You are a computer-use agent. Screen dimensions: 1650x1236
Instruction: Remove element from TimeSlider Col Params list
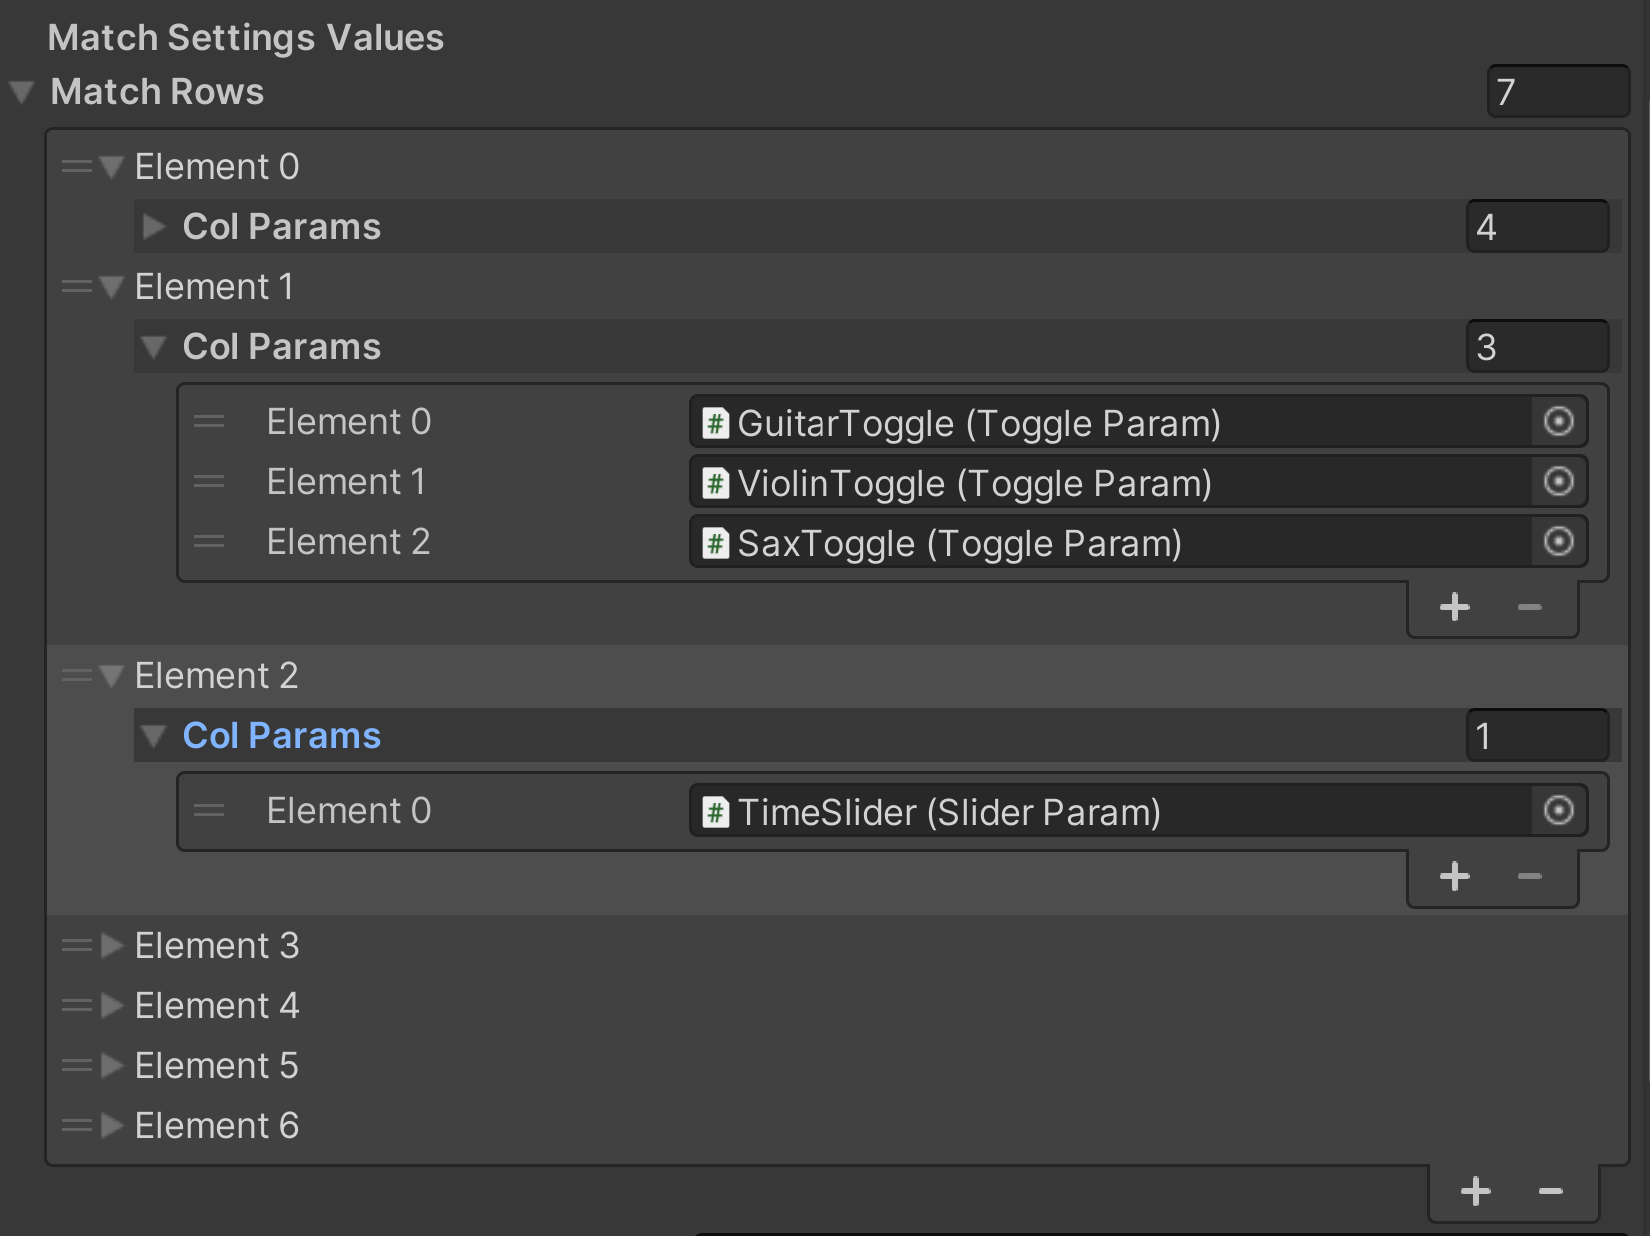[x=1529, y=877]
